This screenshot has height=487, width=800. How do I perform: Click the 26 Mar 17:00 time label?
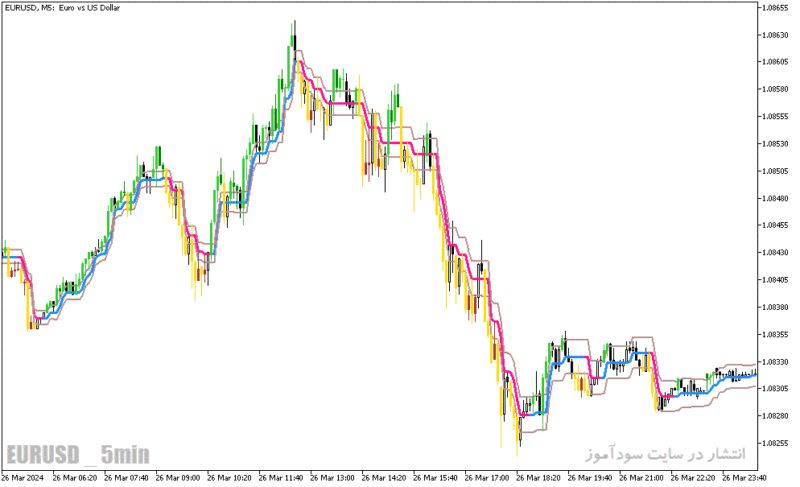pos(487,478)
